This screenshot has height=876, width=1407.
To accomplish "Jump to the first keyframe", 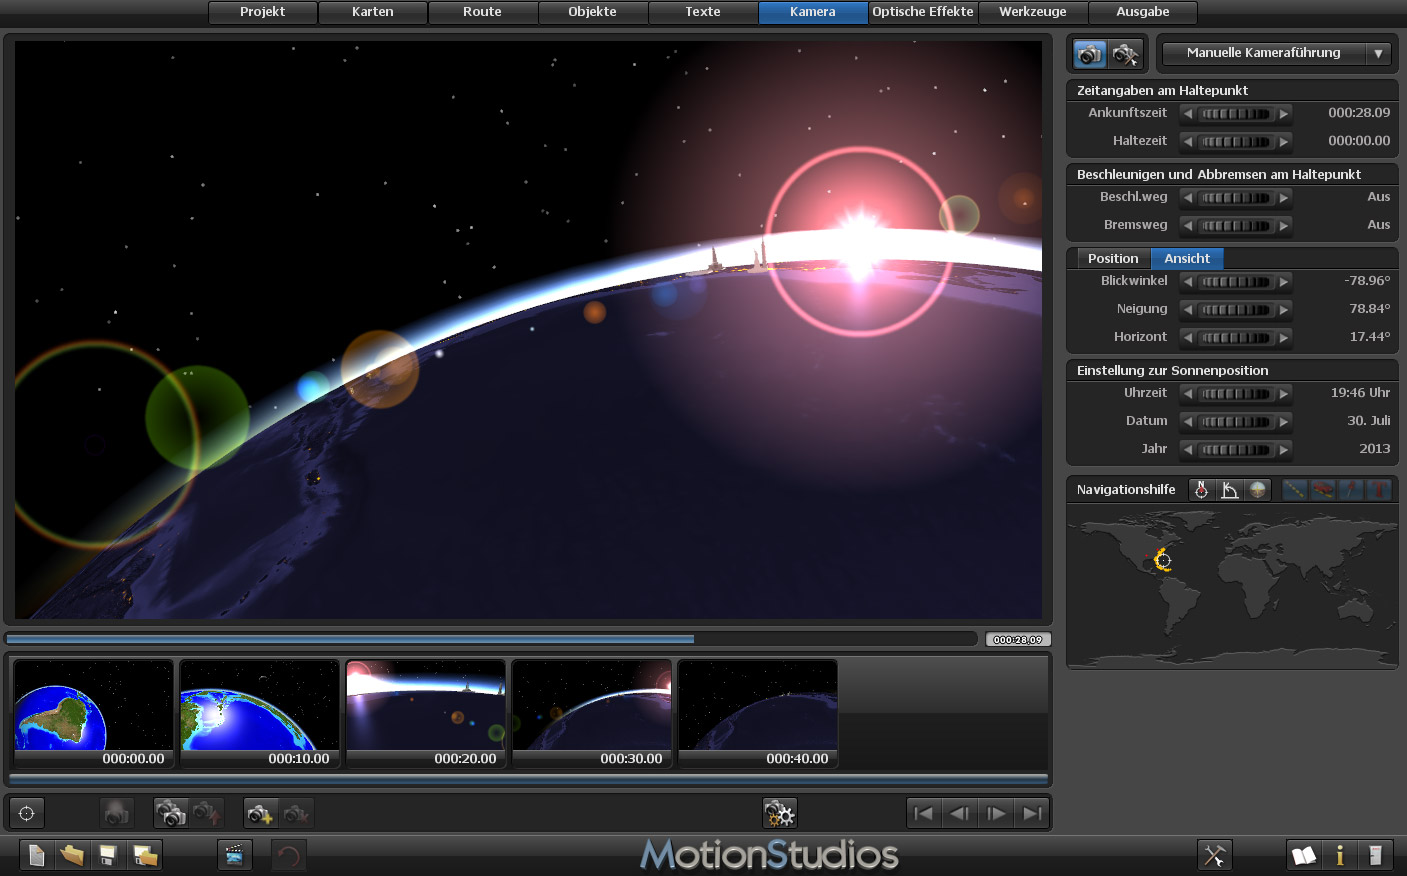I will coord(924,813).
